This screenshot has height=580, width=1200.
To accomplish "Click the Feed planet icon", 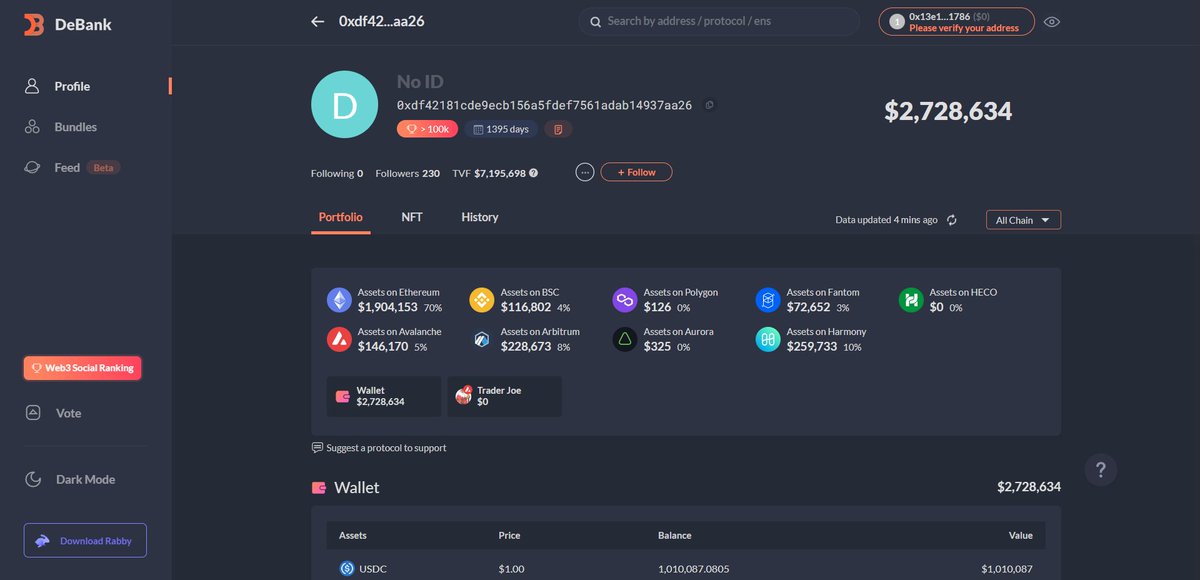I will 32,168.
